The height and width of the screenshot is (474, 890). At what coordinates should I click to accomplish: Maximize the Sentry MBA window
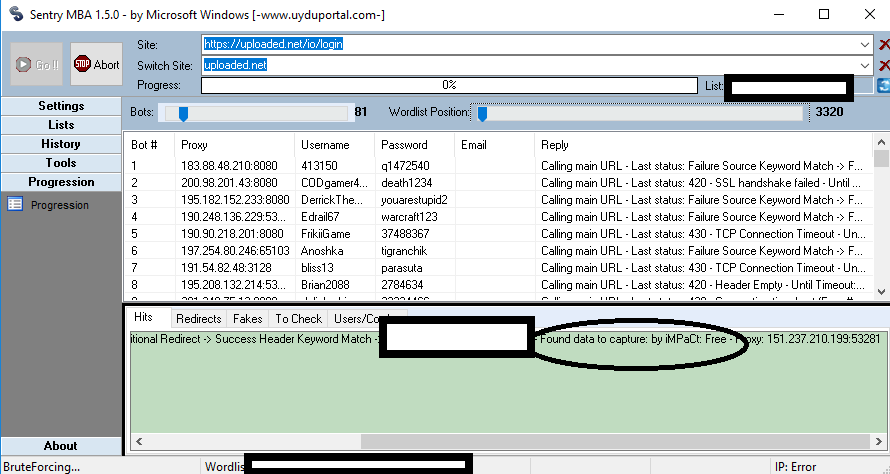point(824,14)
